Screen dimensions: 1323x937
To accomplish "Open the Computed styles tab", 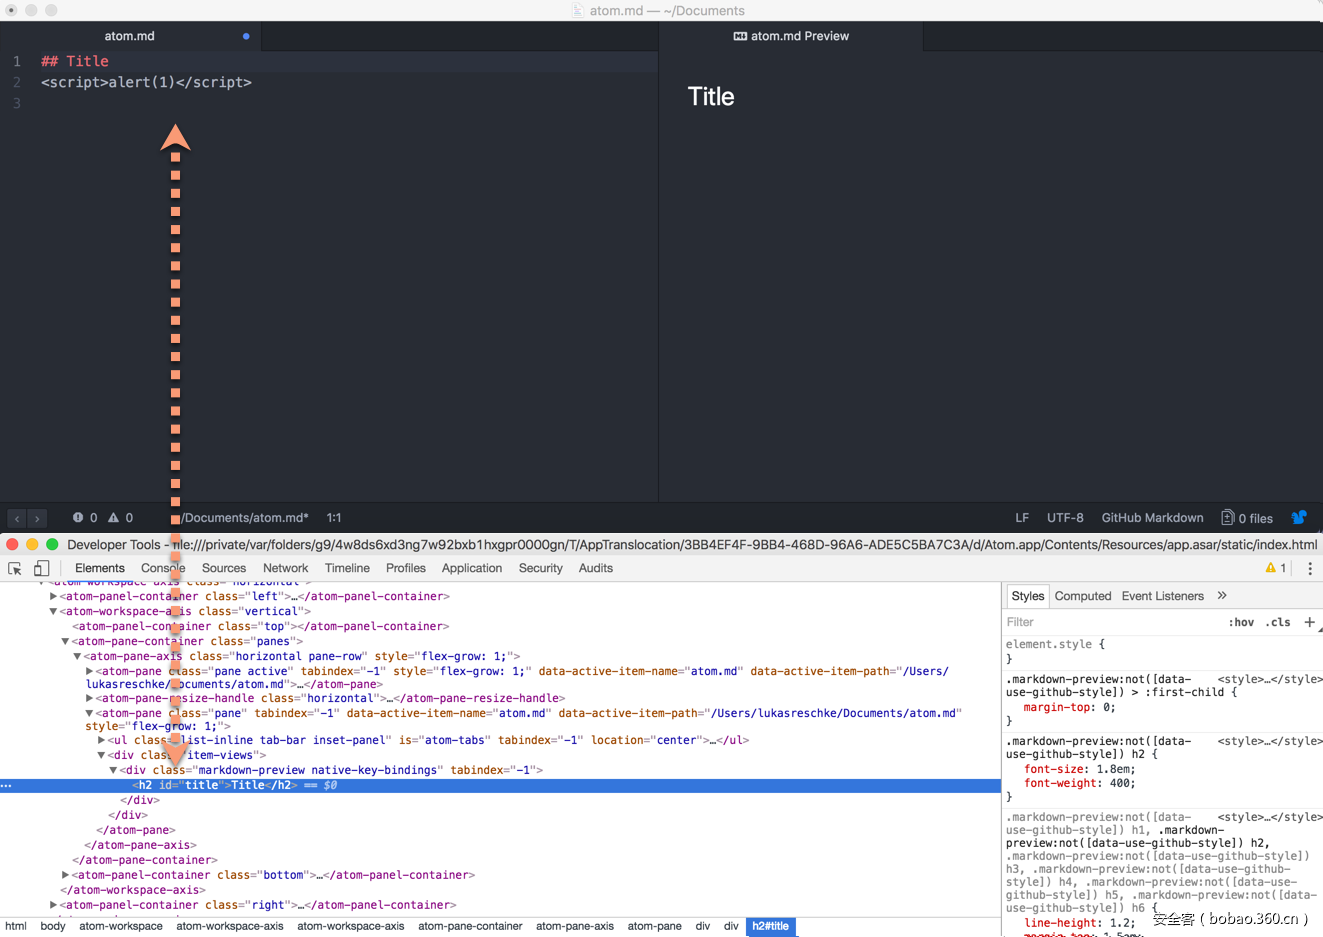I will (1082, 596).
